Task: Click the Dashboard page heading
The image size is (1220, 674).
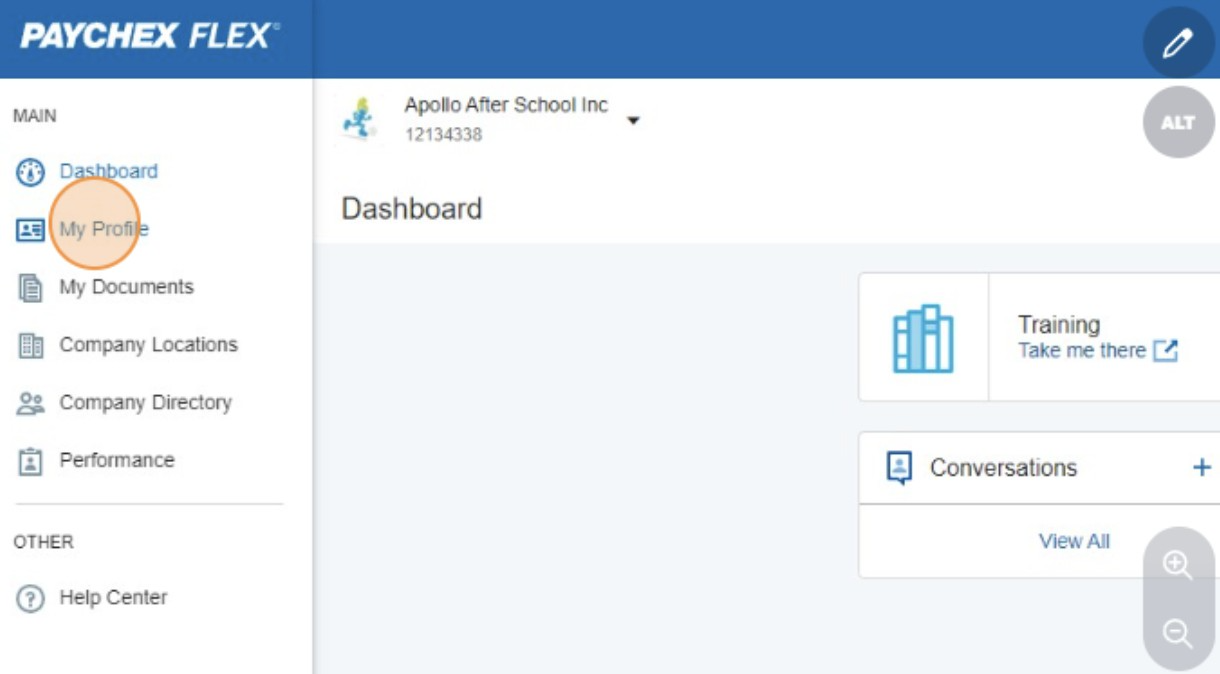Action: click(x=412, y=209)
